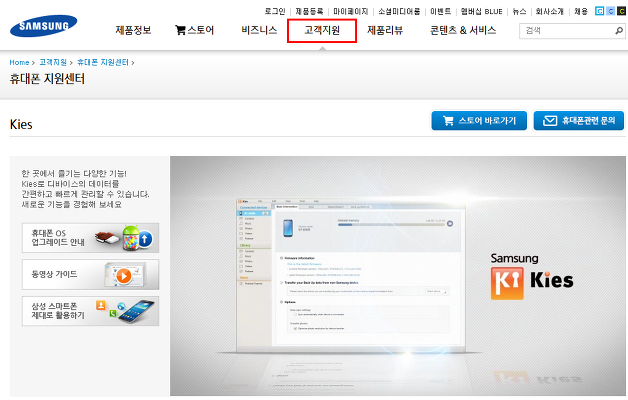Screen dimensions: 628x400
Task: Open the 콘텐츠 & 서비스 menu
Action: tap(463, 30)
